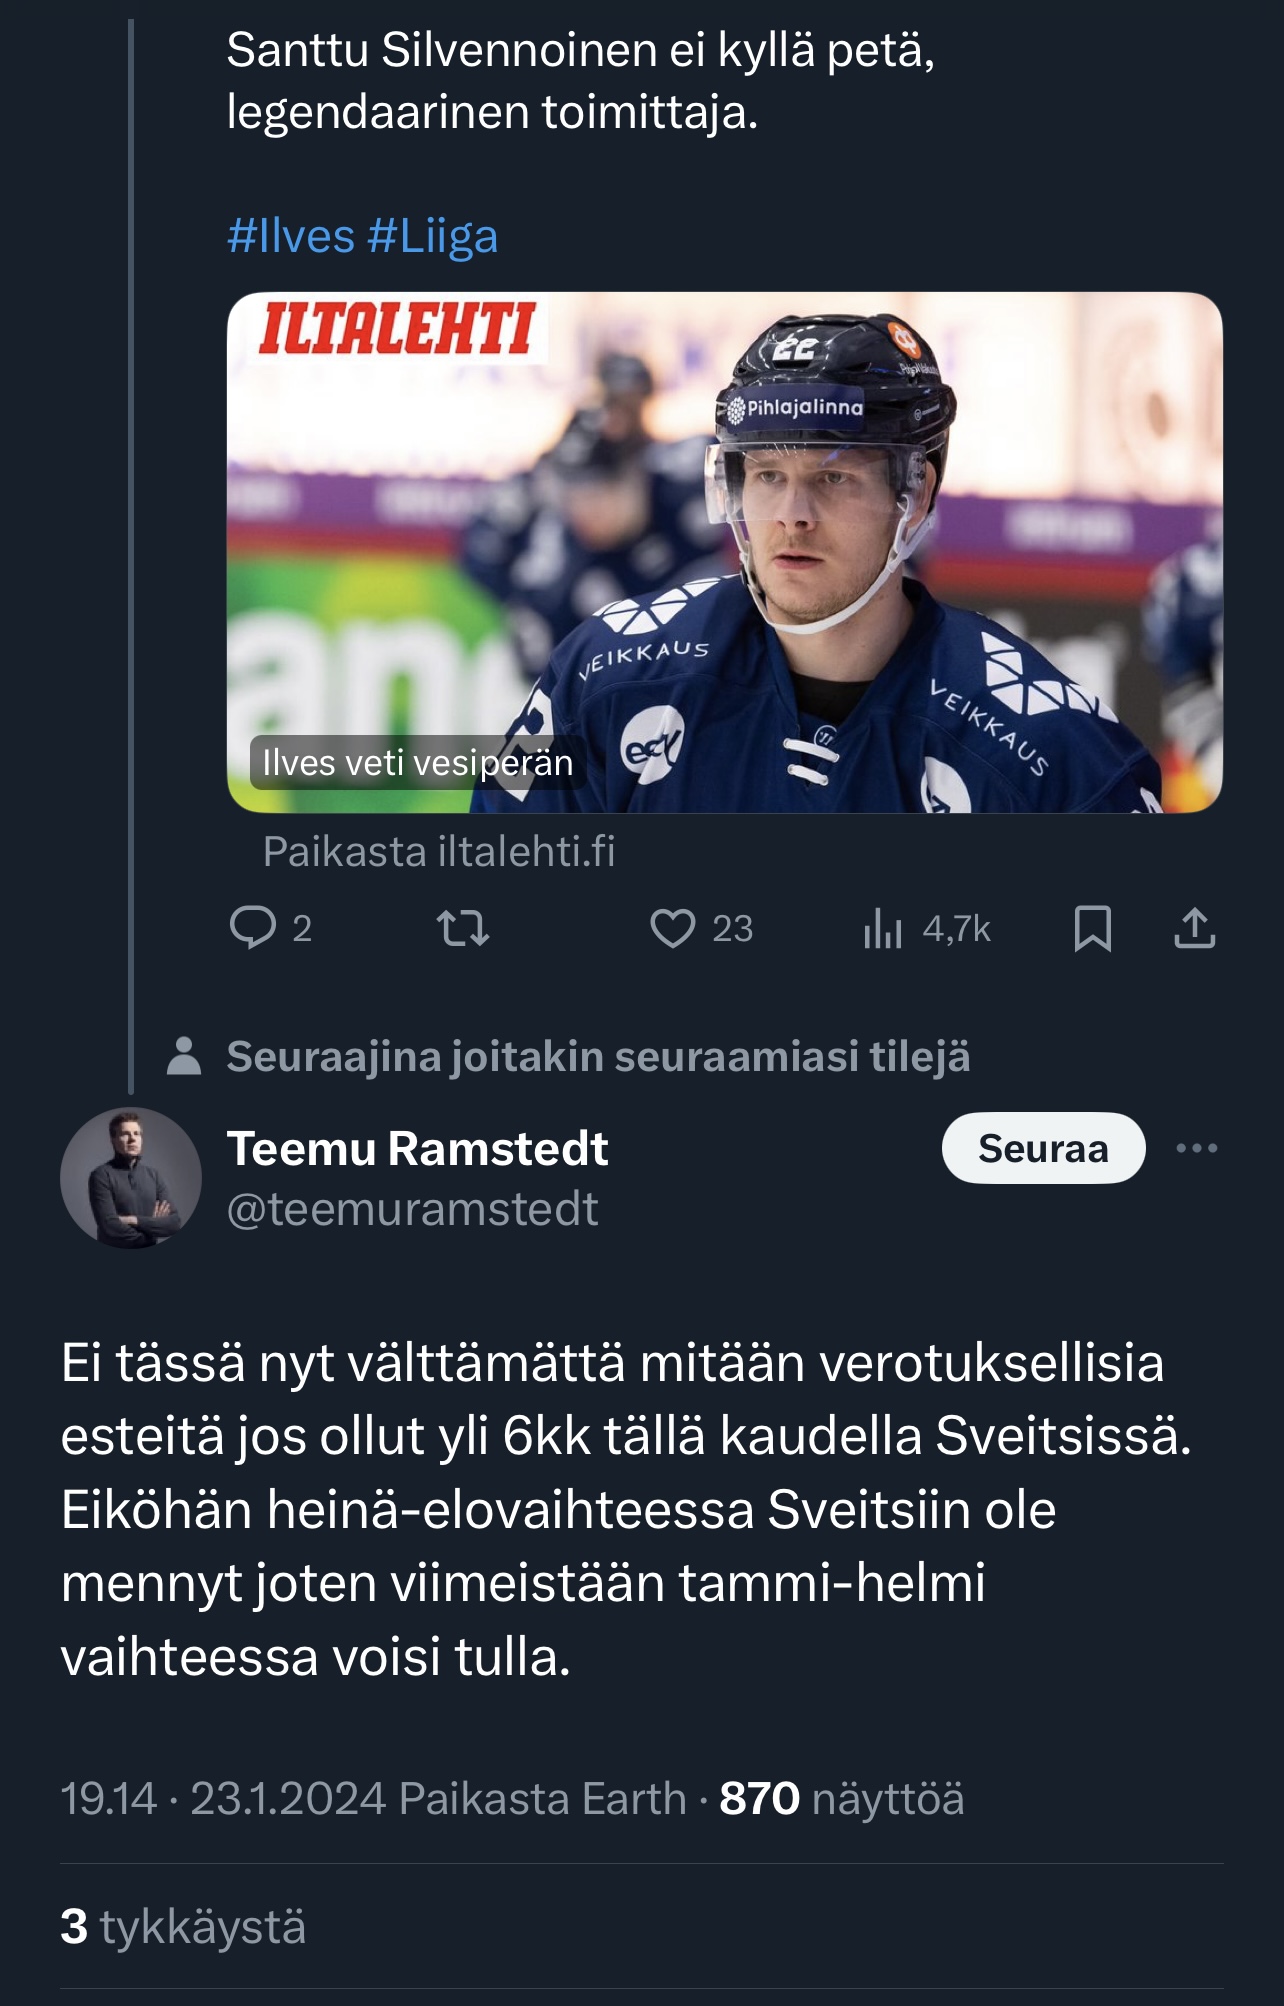Tap the #Liiga hashtag

432,237
